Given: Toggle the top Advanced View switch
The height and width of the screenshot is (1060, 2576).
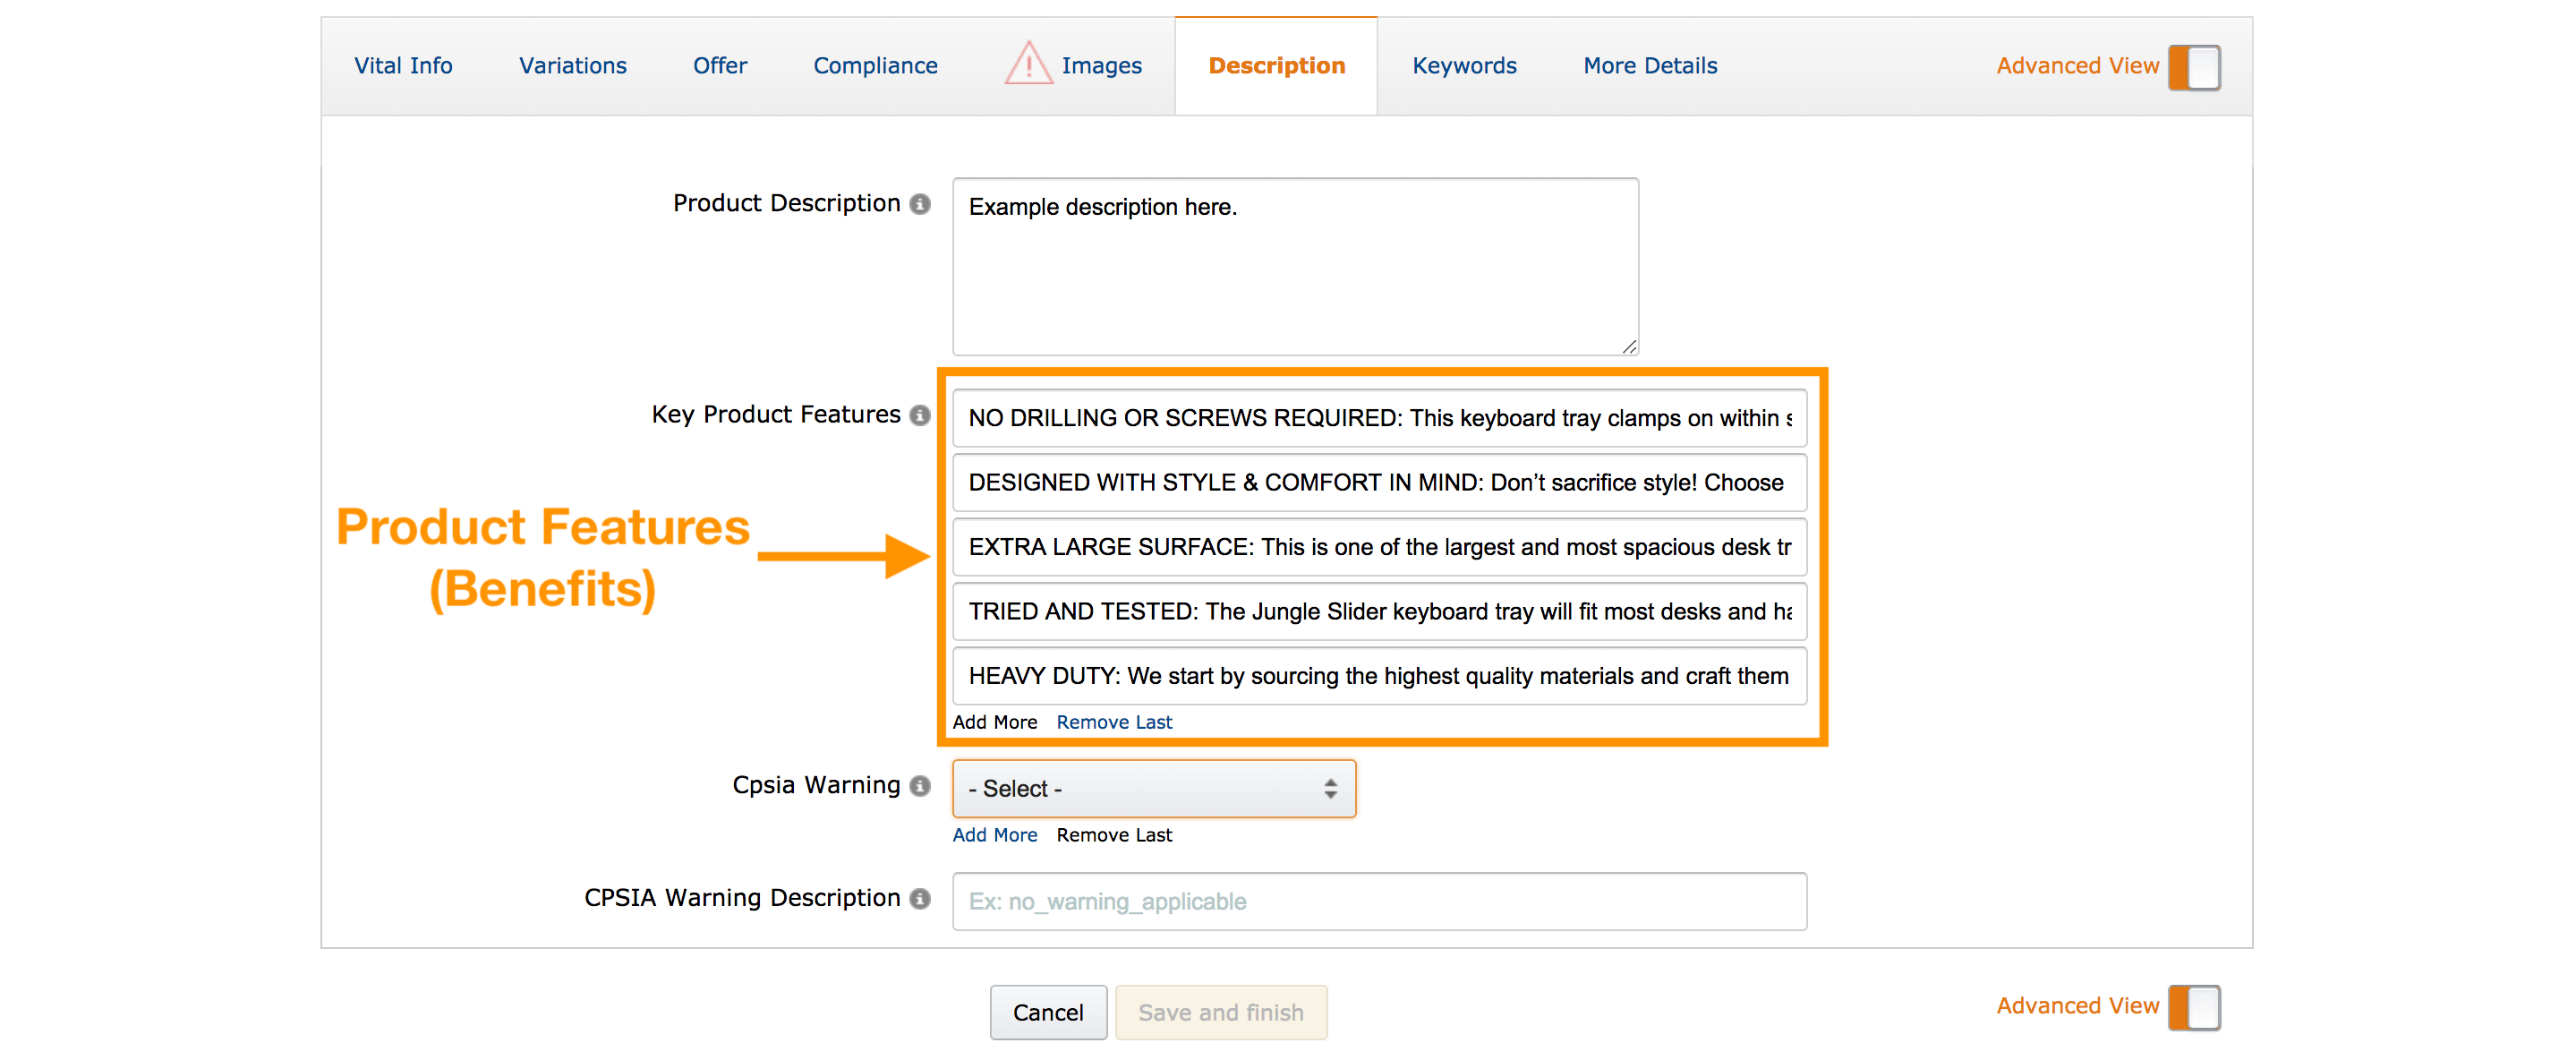Looking at the screenshot, I should (x=2194, y=67).
